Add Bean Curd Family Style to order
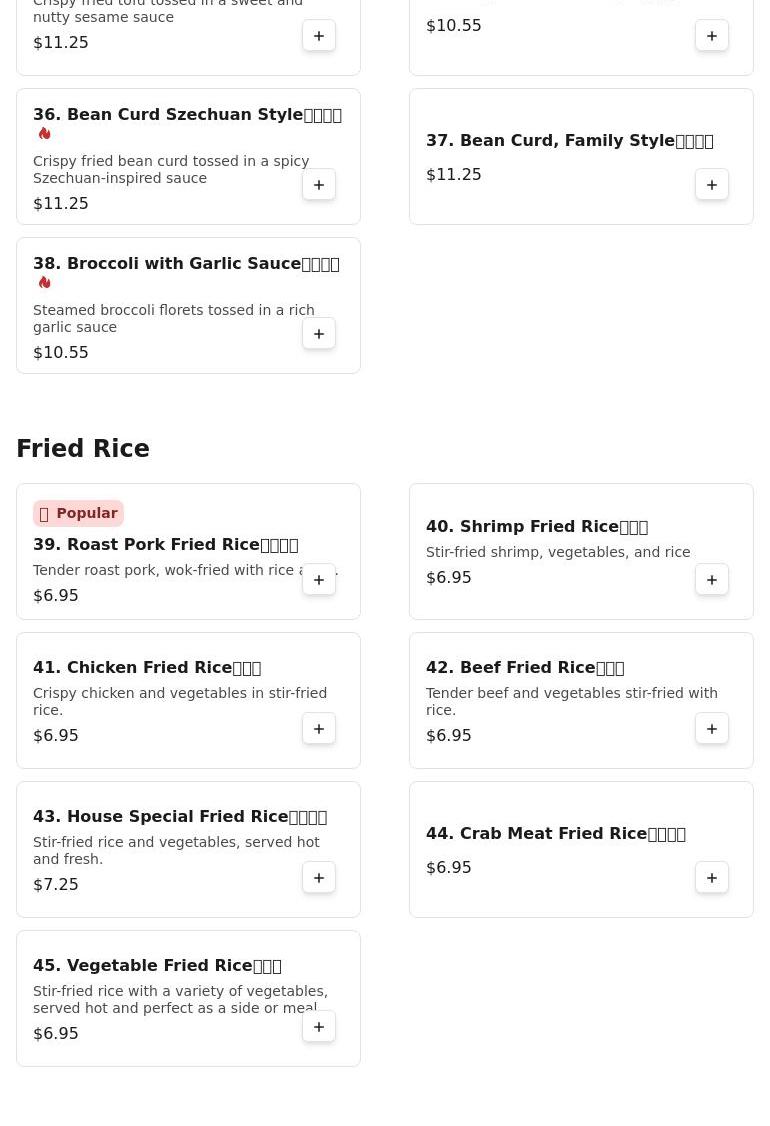770x1126 pixels. tap(712, 185)
